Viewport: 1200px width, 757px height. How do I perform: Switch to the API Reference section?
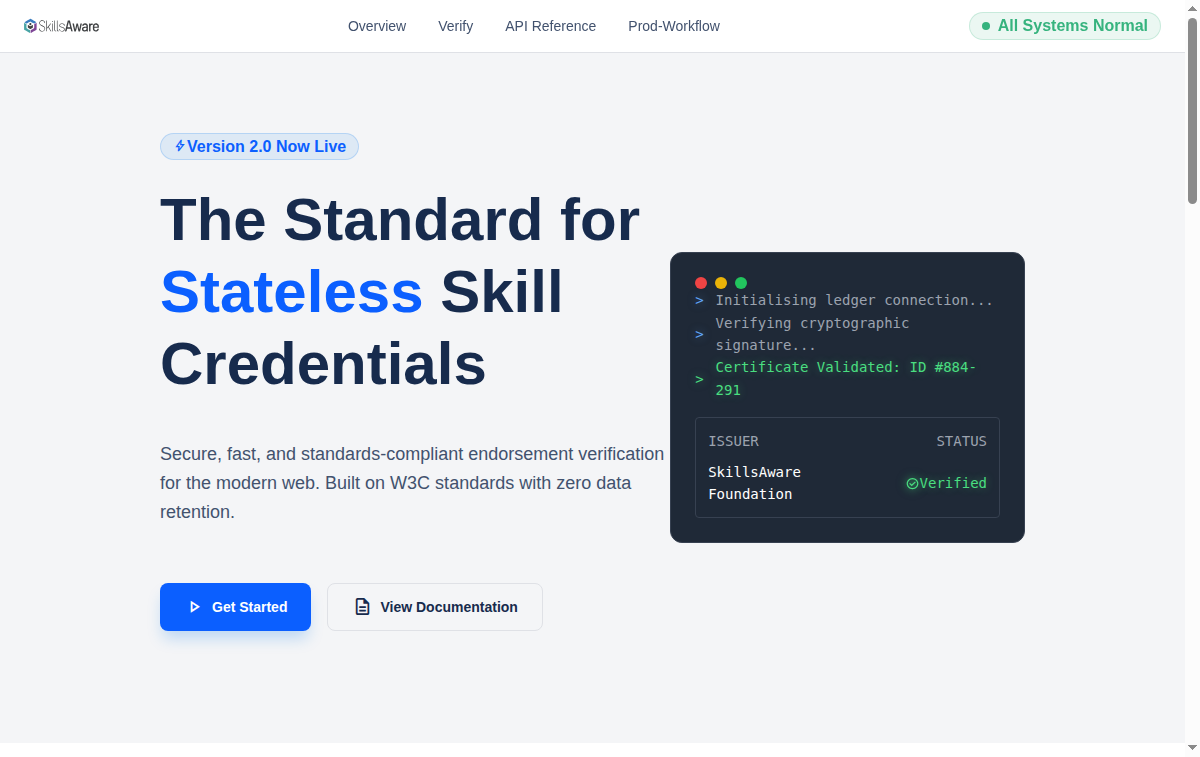[x=550, y=26]
